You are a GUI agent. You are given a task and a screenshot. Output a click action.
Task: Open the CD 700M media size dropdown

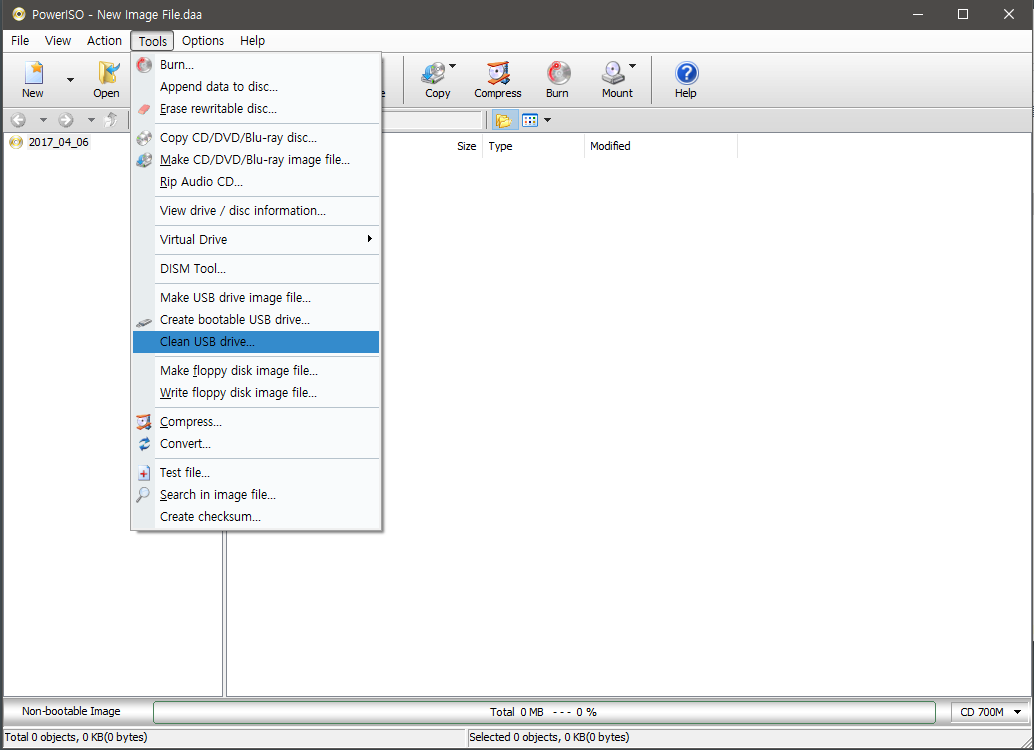[x=990, y=712]
